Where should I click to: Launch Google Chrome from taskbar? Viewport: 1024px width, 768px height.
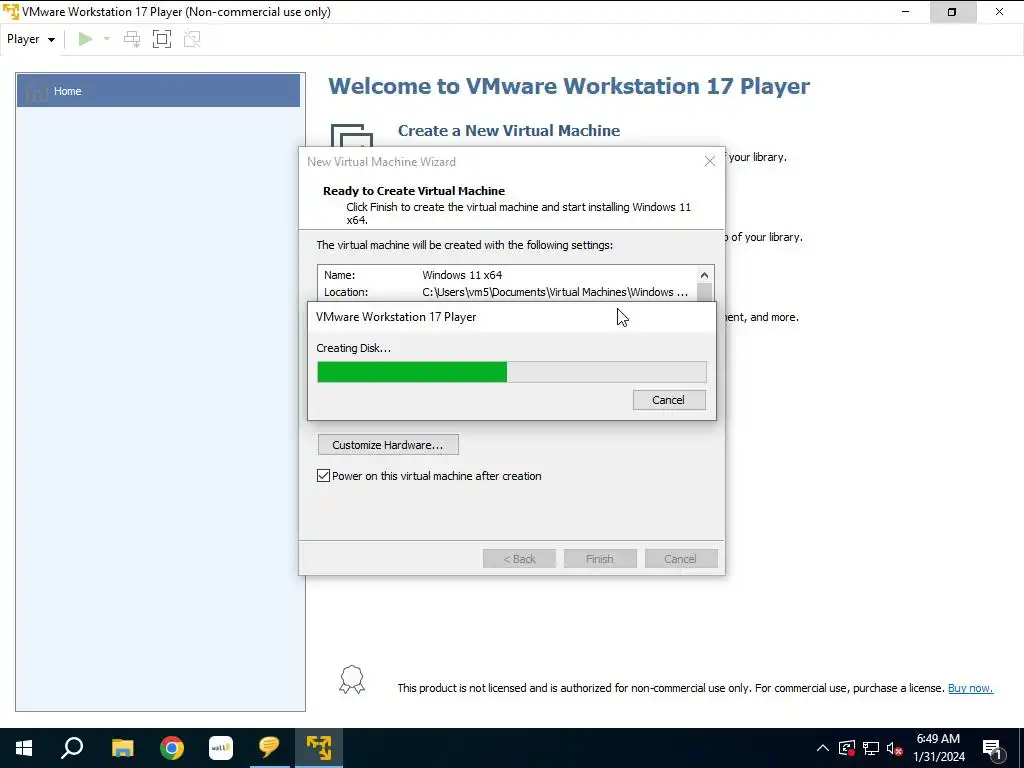point(172,748)
